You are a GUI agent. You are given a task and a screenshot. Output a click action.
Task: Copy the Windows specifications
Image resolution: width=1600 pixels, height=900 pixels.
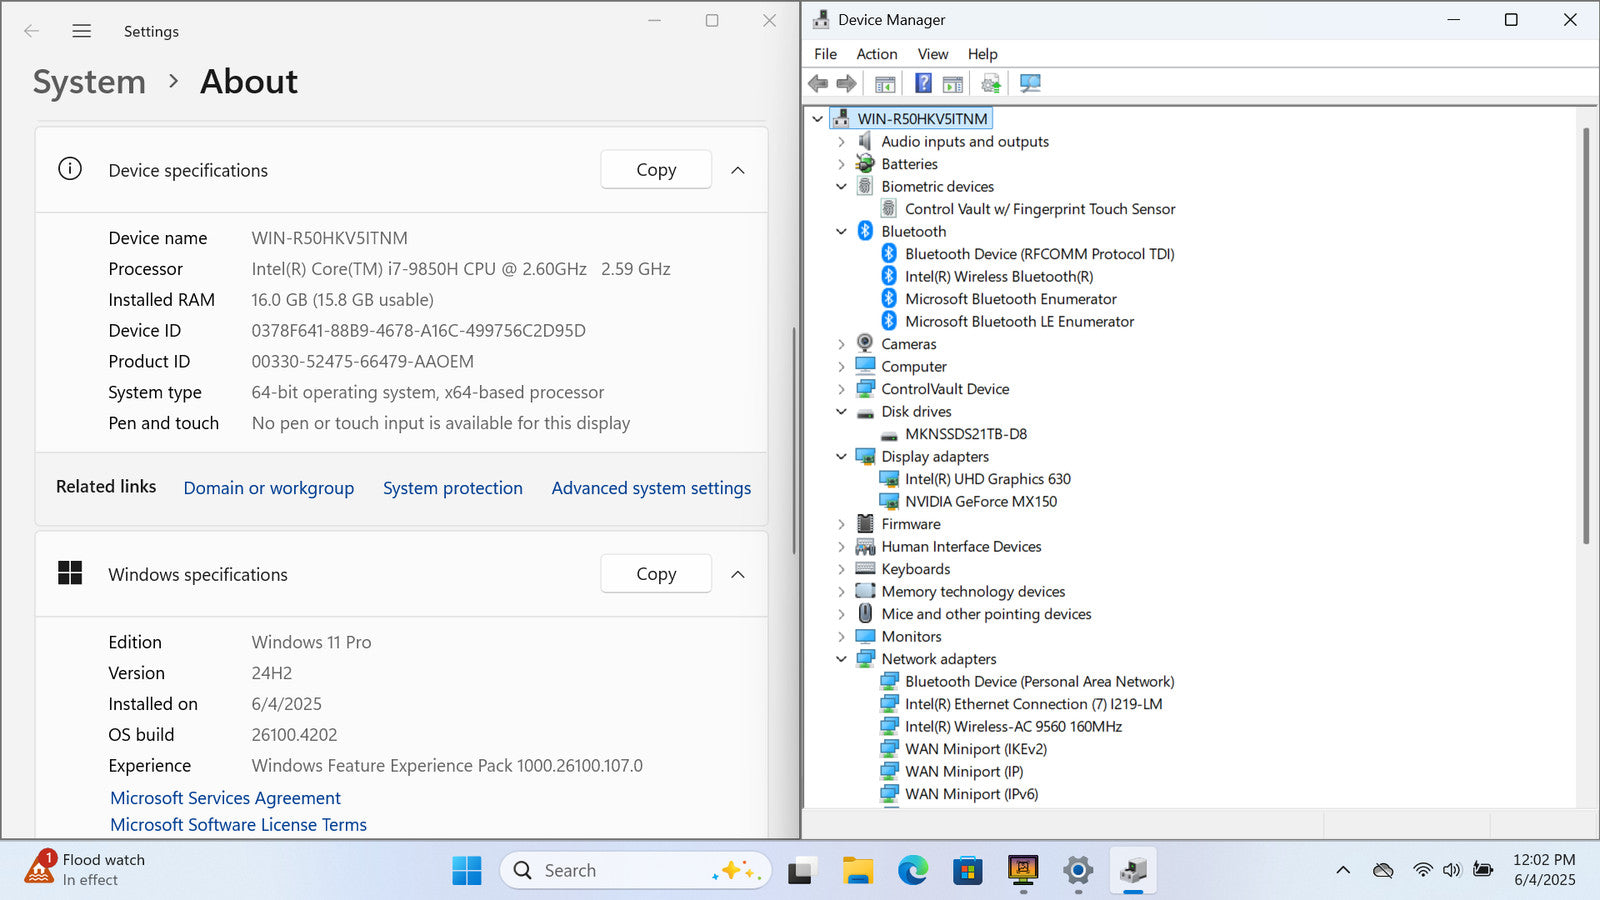pos(656,574)
